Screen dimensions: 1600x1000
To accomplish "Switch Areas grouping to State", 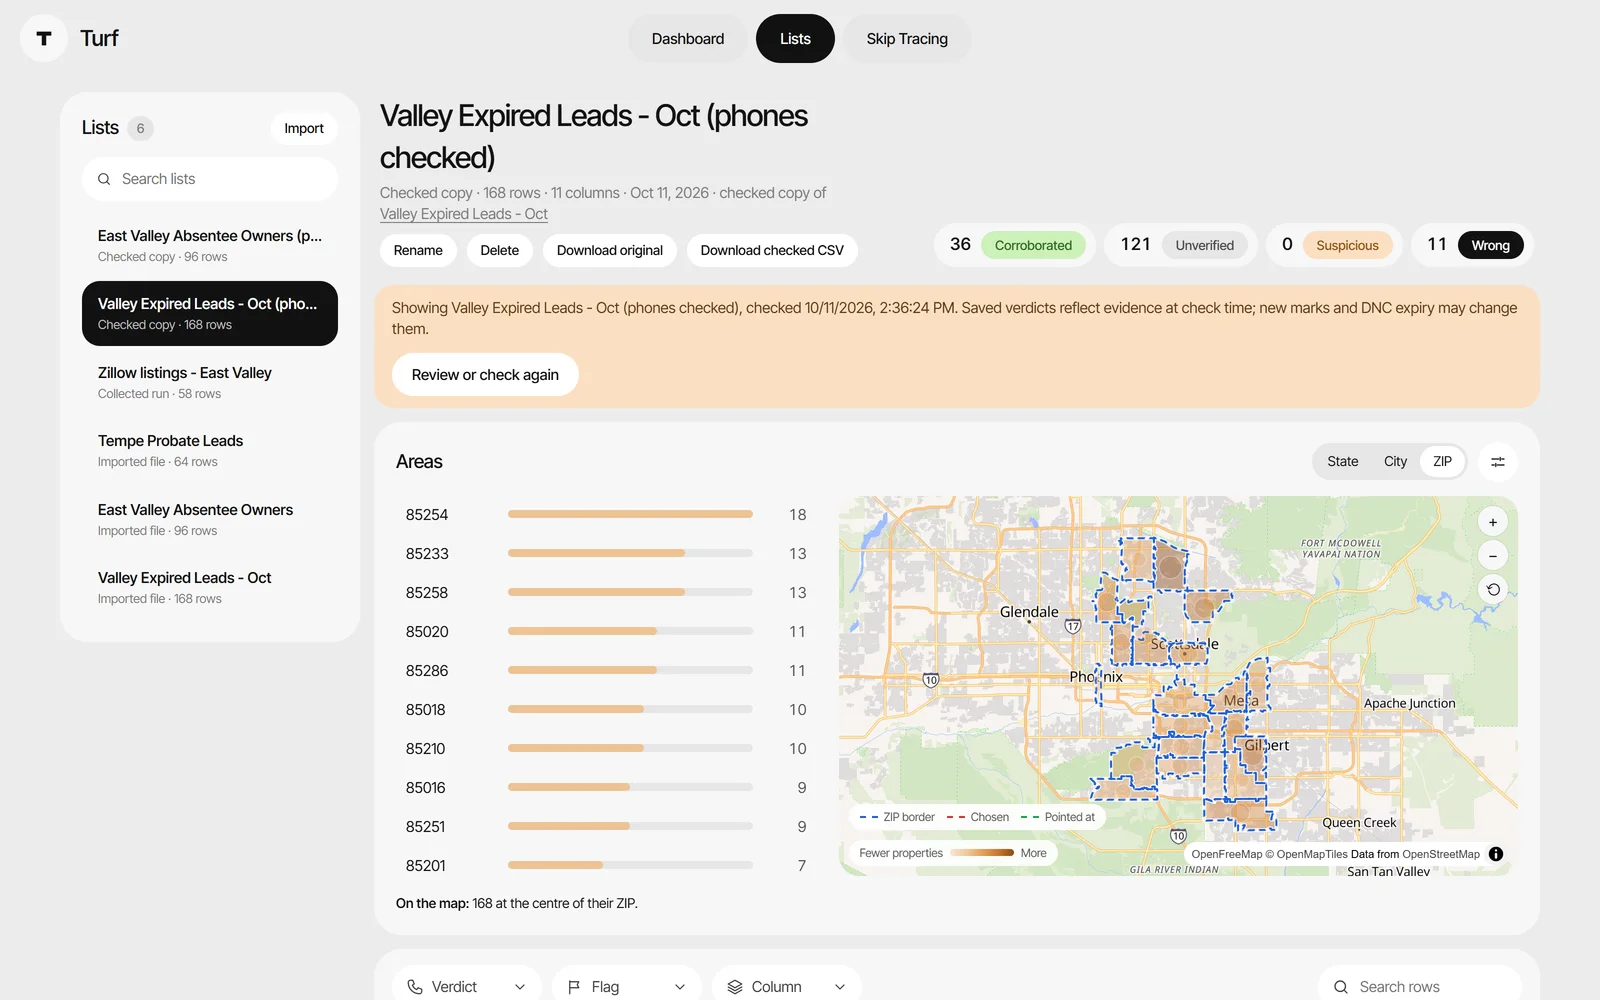I will [1343, 462].
